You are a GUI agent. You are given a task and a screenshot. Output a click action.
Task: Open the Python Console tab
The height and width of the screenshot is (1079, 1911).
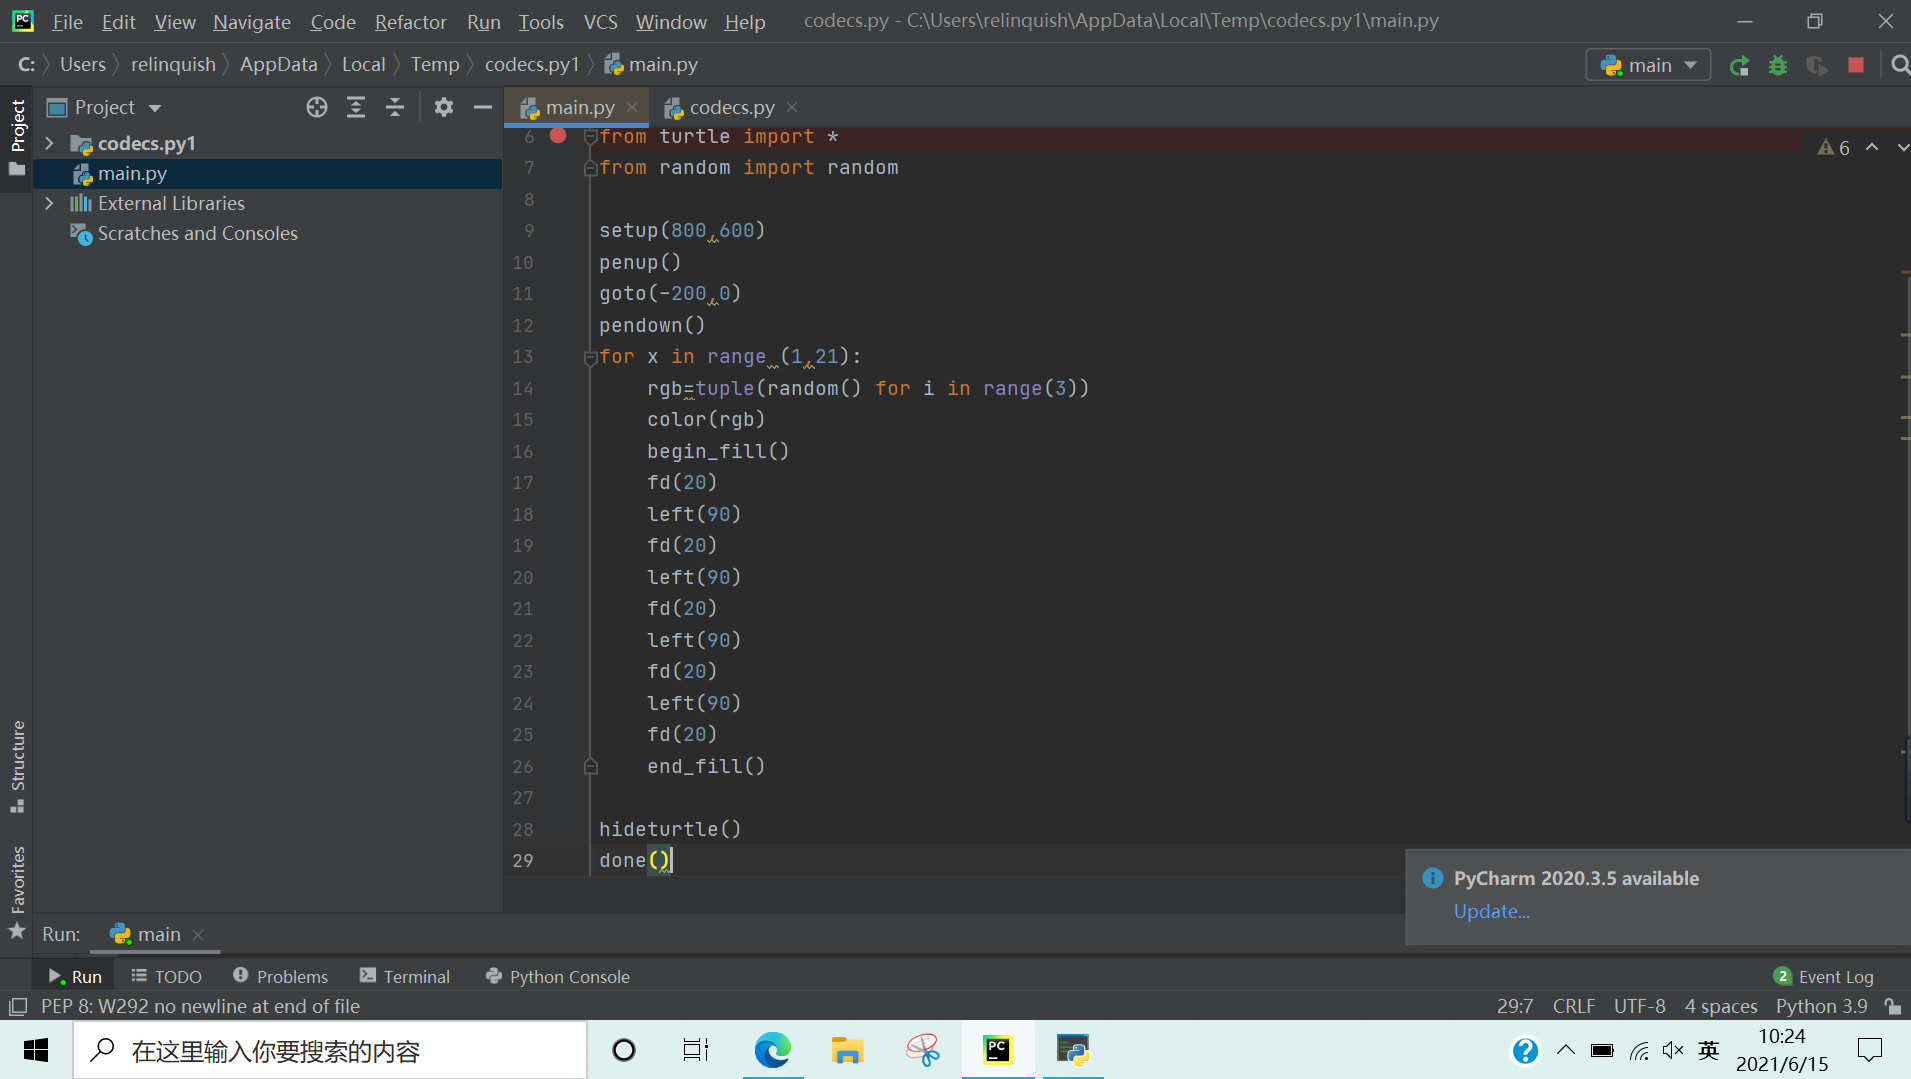(x=557, y=976)
